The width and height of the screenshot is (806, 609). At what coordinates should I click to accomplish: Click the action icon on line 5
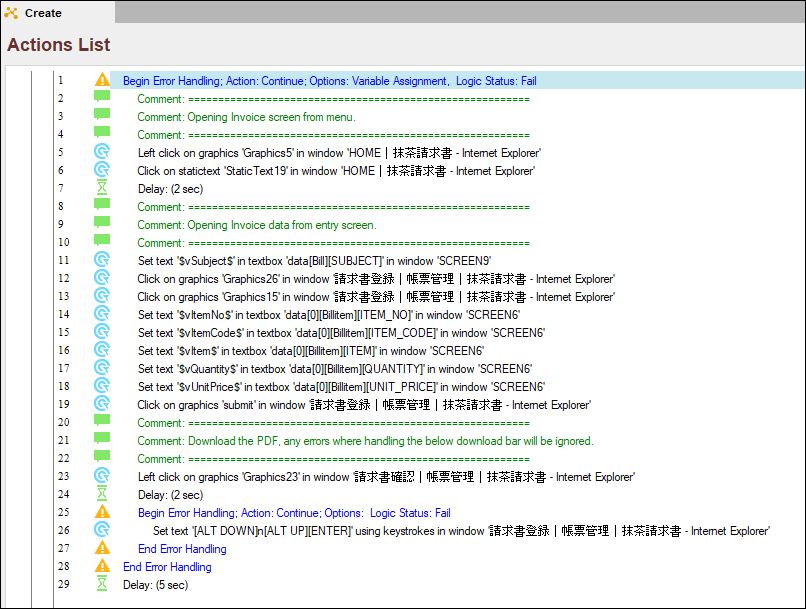click(102, 153)
